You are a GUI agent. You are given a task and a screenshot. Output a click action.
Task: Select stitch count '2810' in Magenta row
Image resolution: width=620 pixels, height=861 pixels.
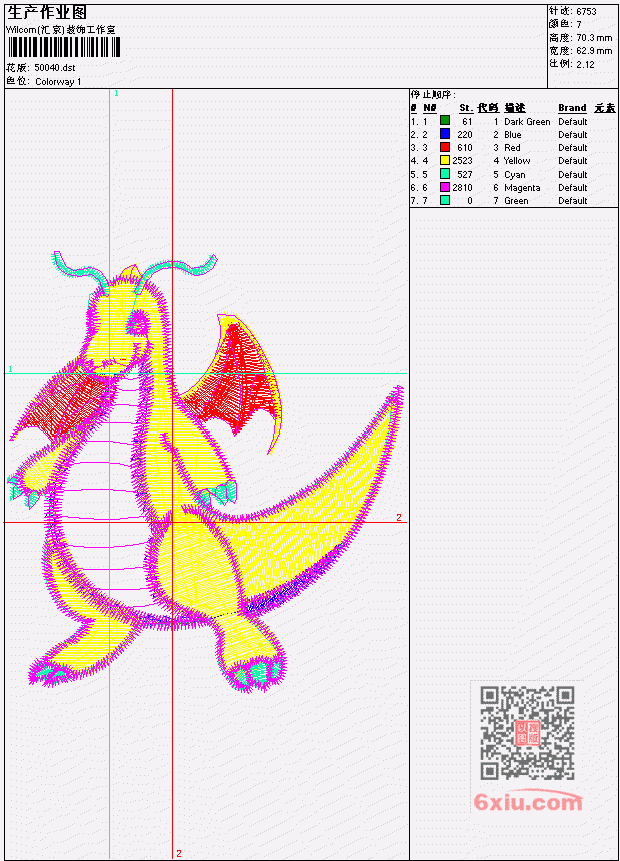(x=462, y=188)
